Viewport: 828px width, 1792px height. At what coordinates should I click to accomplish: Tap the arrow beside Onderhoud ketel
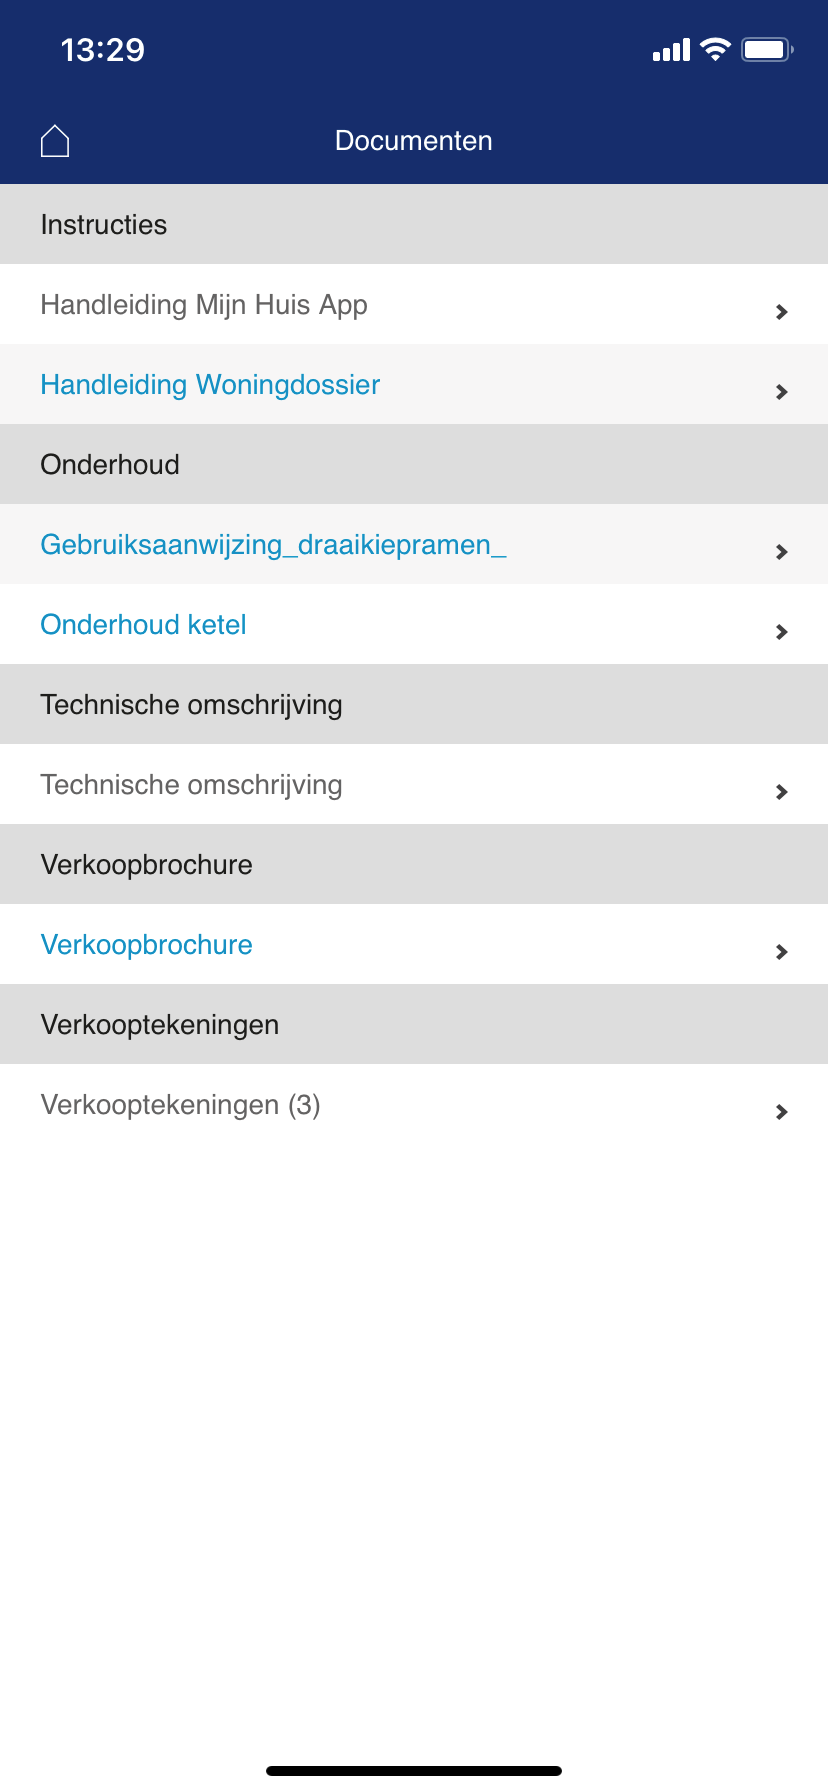click(x=781, y=631)
